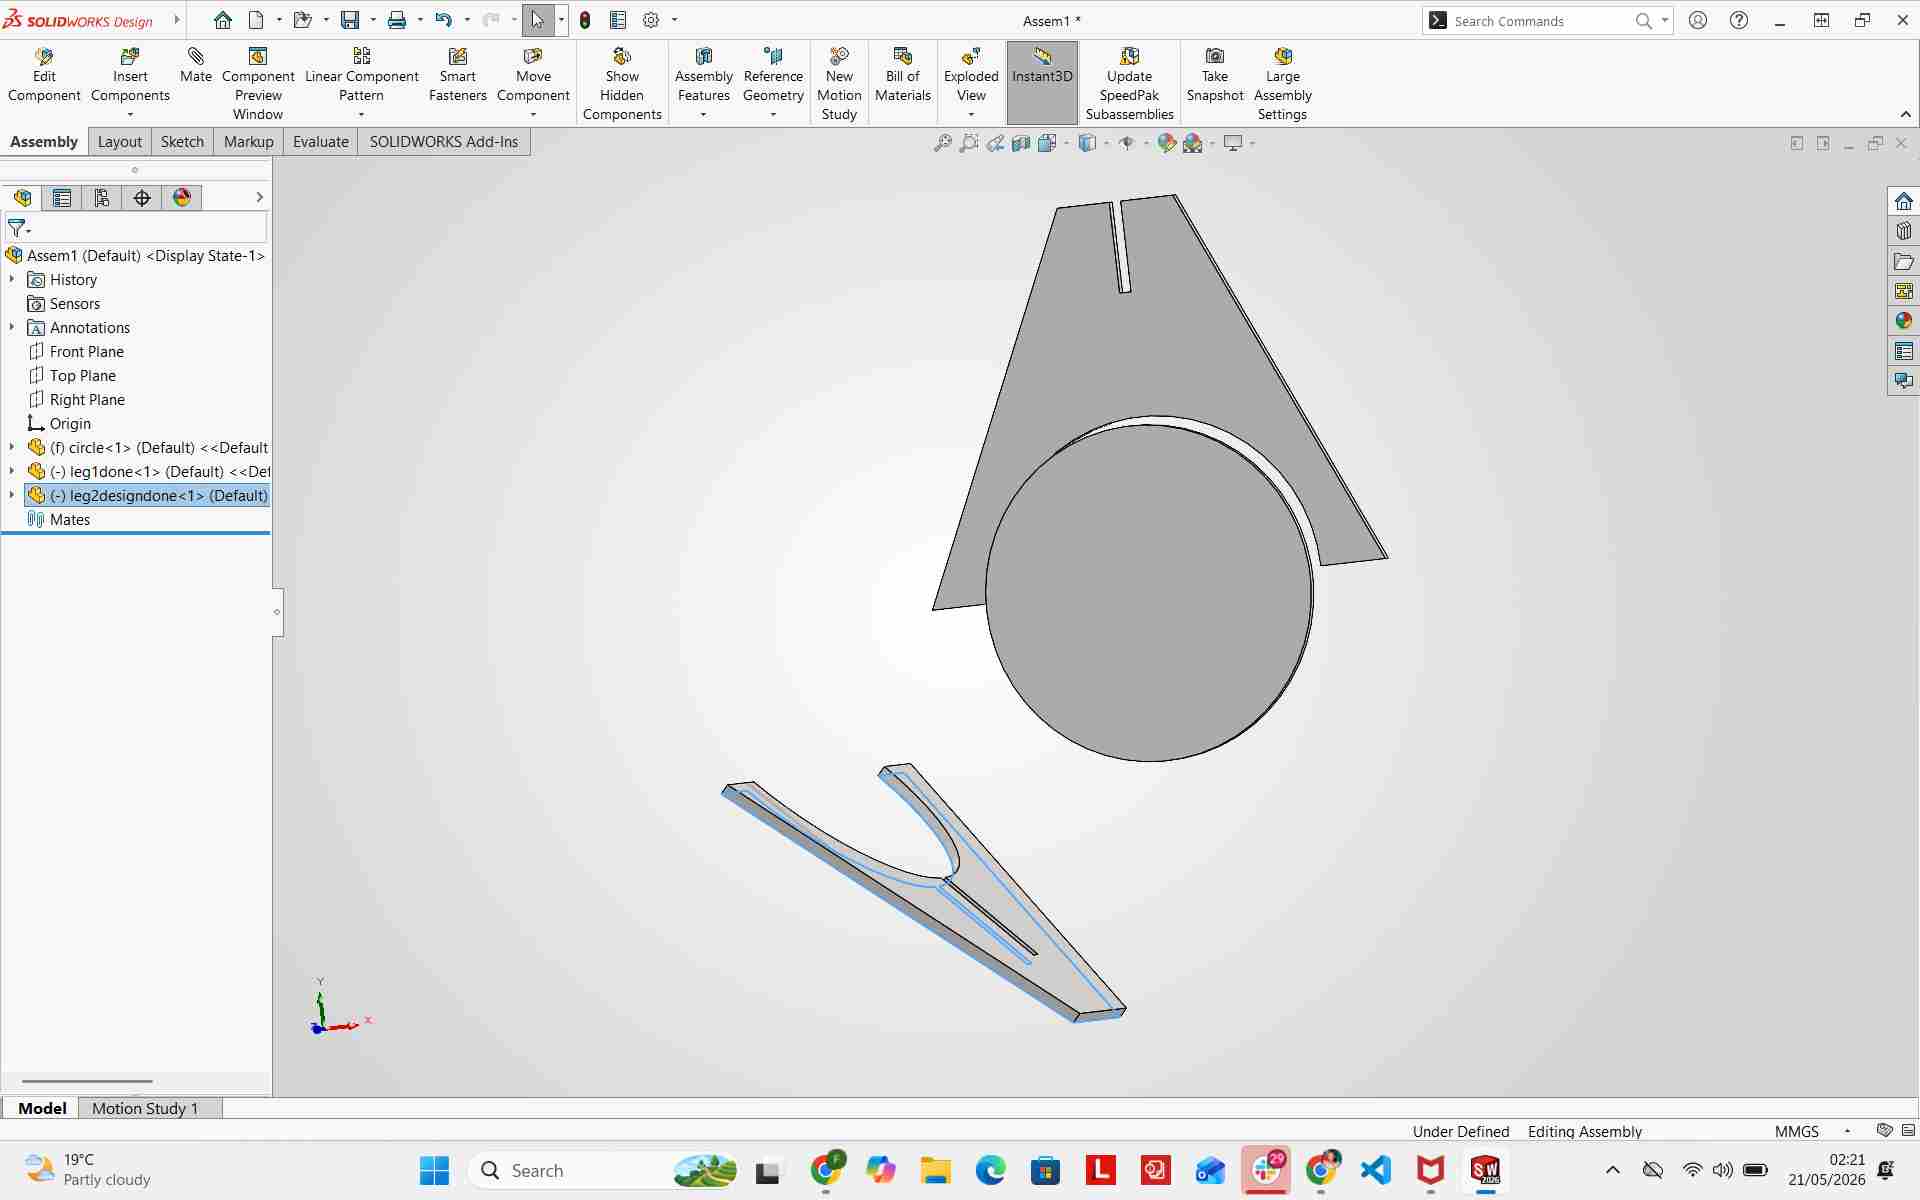Expand the leg2designdone<1> component
Screen dimensions: 1920x1200
click(x=12, y=496)
